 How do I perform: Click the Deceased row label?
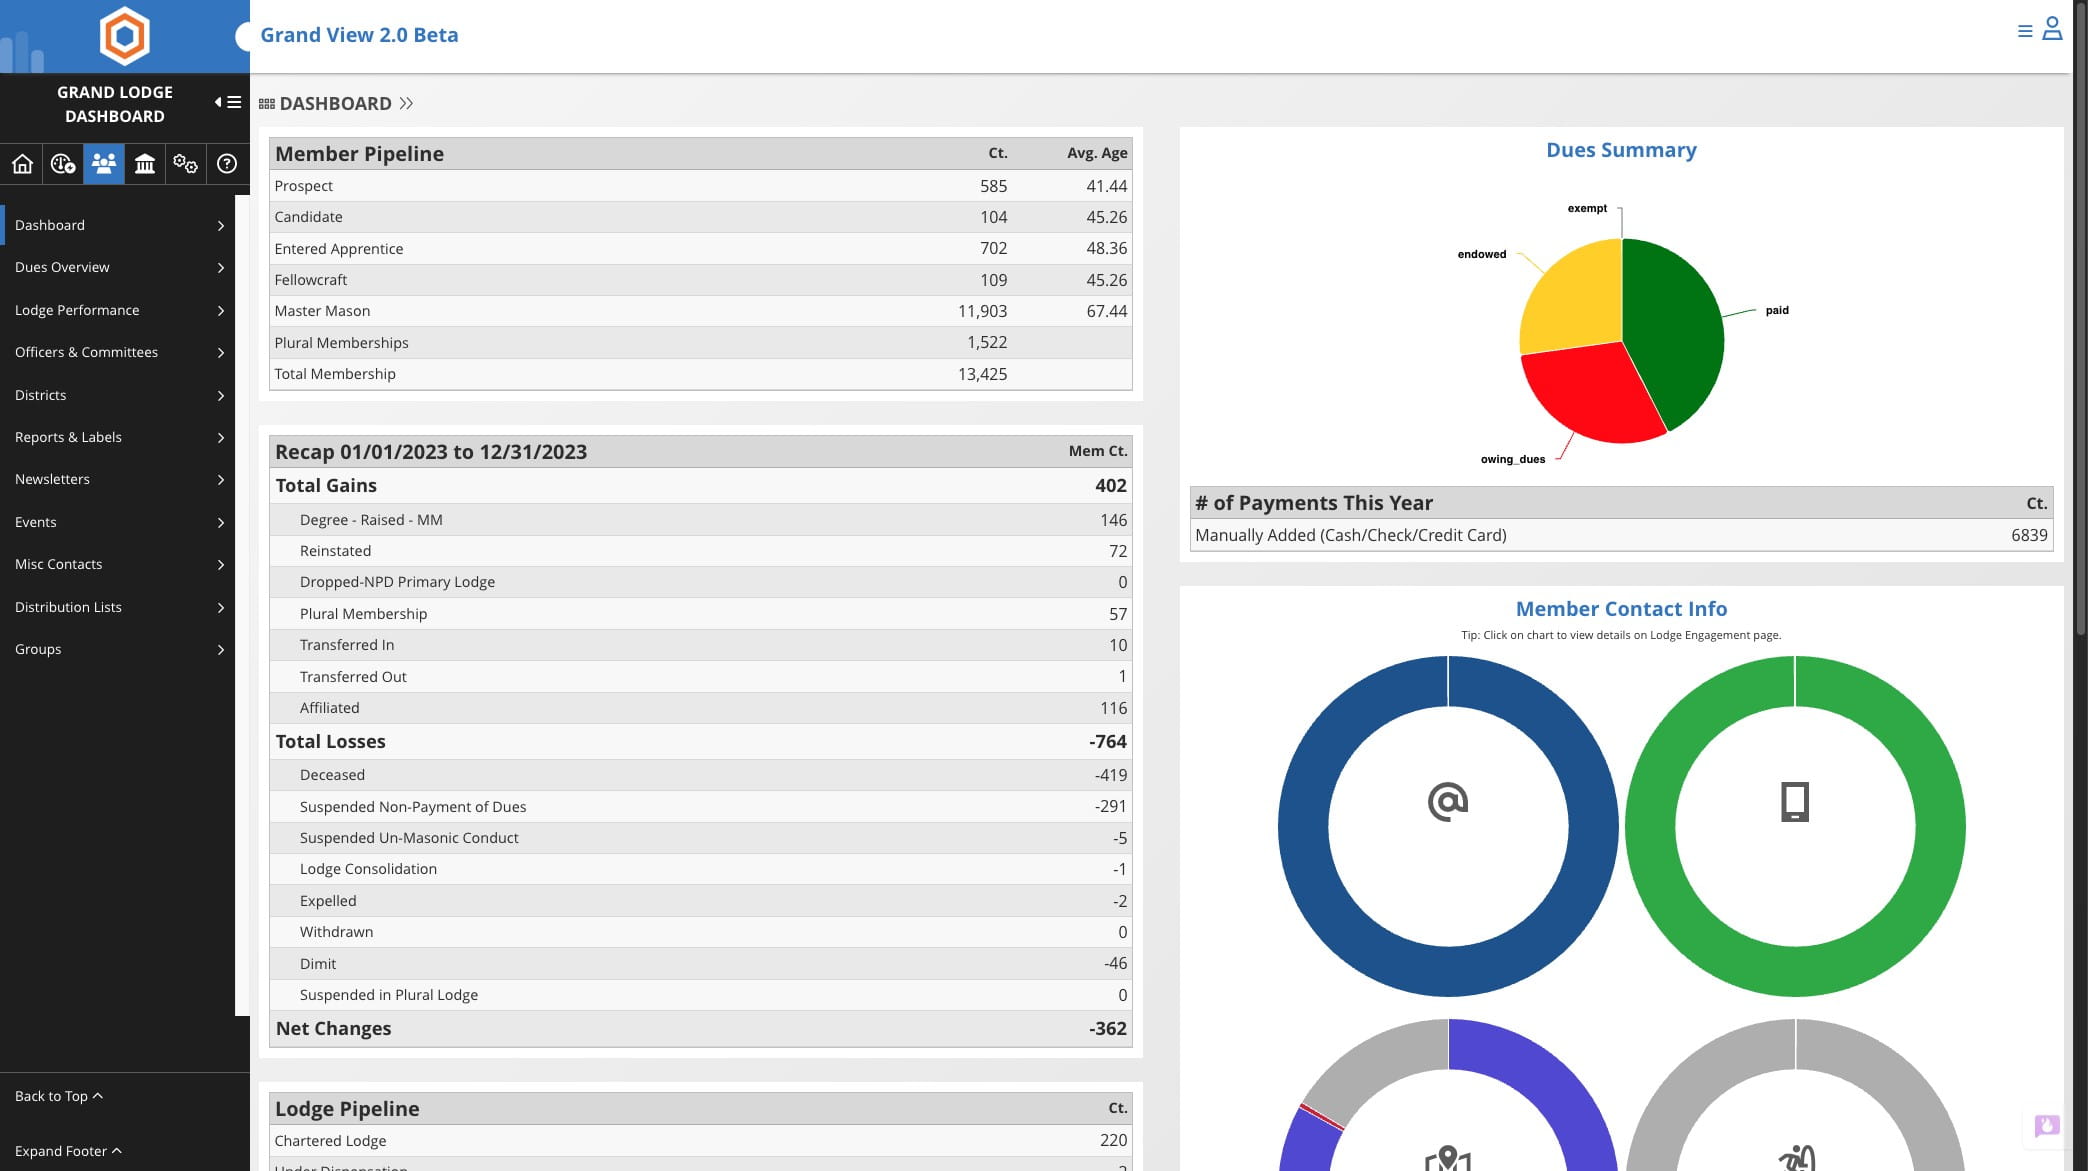332,775
